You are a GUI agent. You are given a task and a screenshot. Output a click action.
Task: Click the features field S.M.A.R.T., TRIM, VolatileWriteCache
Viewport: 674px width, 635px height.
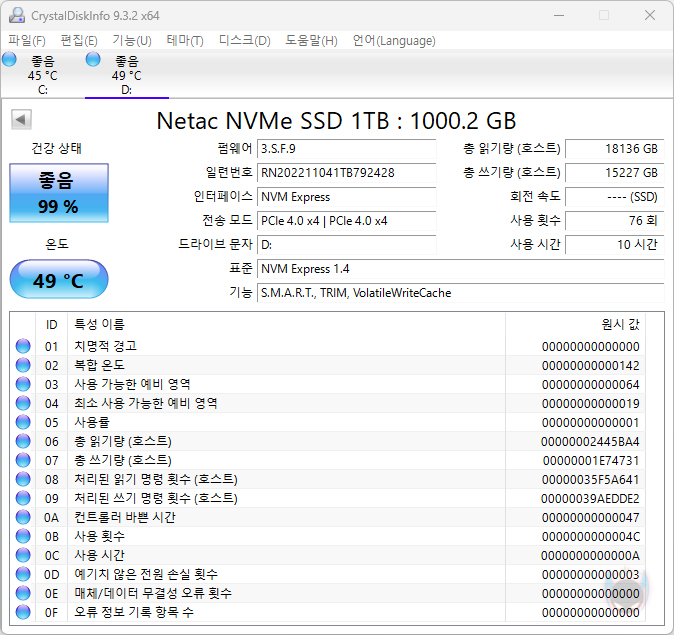click(460, 293)
